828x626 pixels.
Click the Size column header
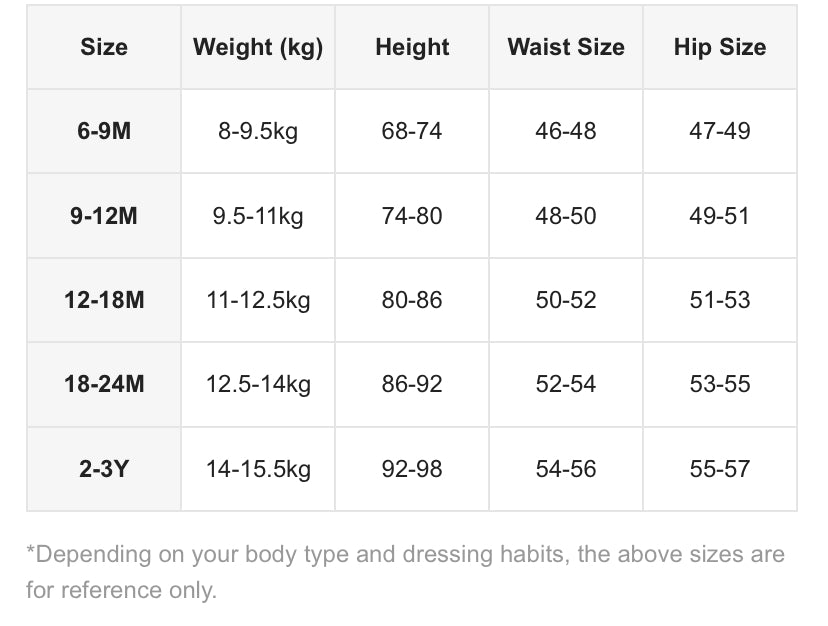pyautogui.click(x=104, y=47)
